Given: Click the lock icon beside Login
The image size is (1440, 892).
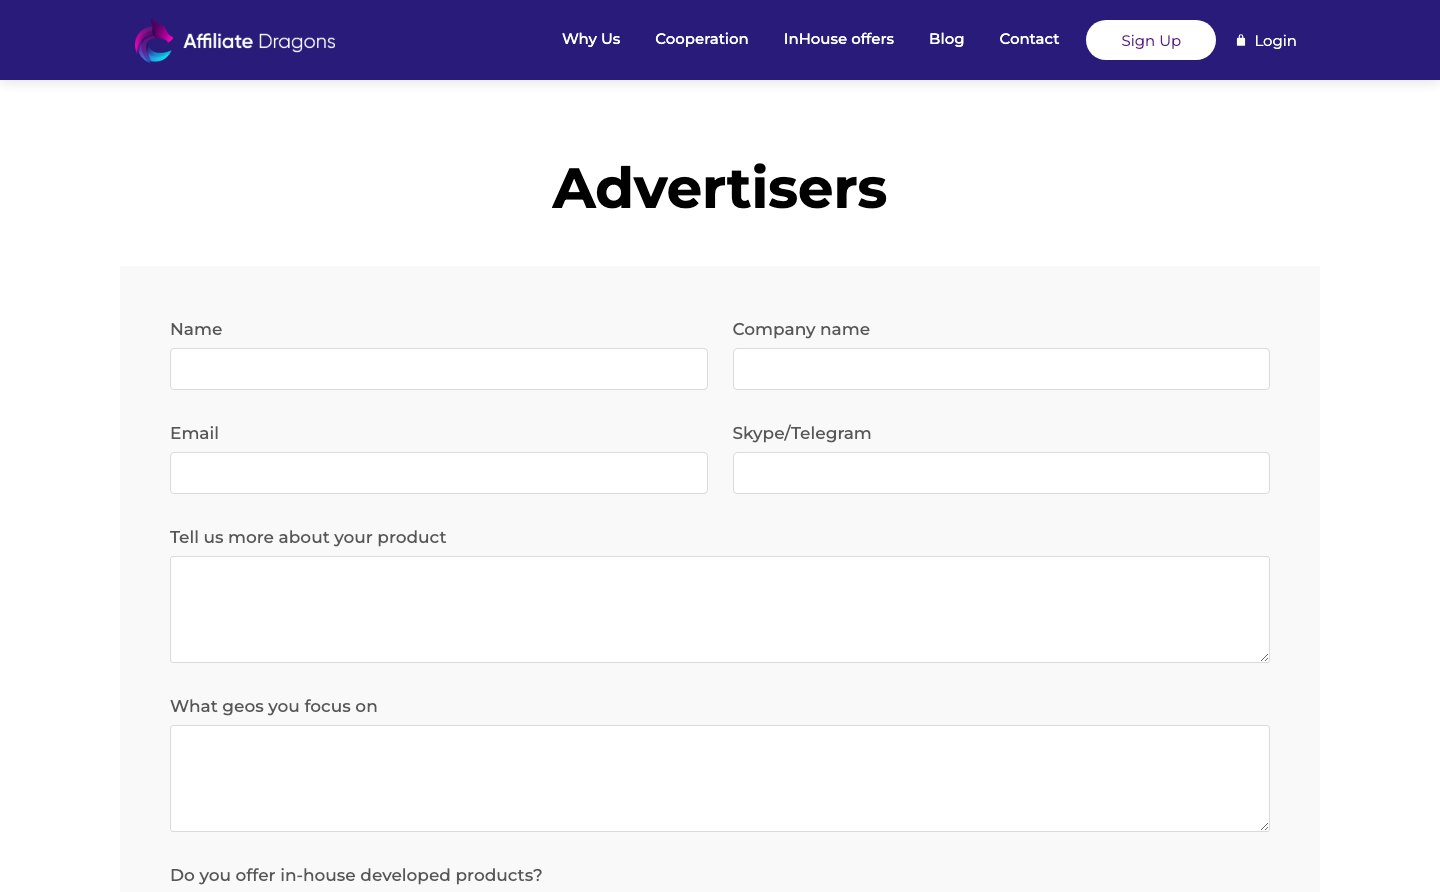Looking at the screenshot, I should pyautogui.click(x=1241, y=40).
